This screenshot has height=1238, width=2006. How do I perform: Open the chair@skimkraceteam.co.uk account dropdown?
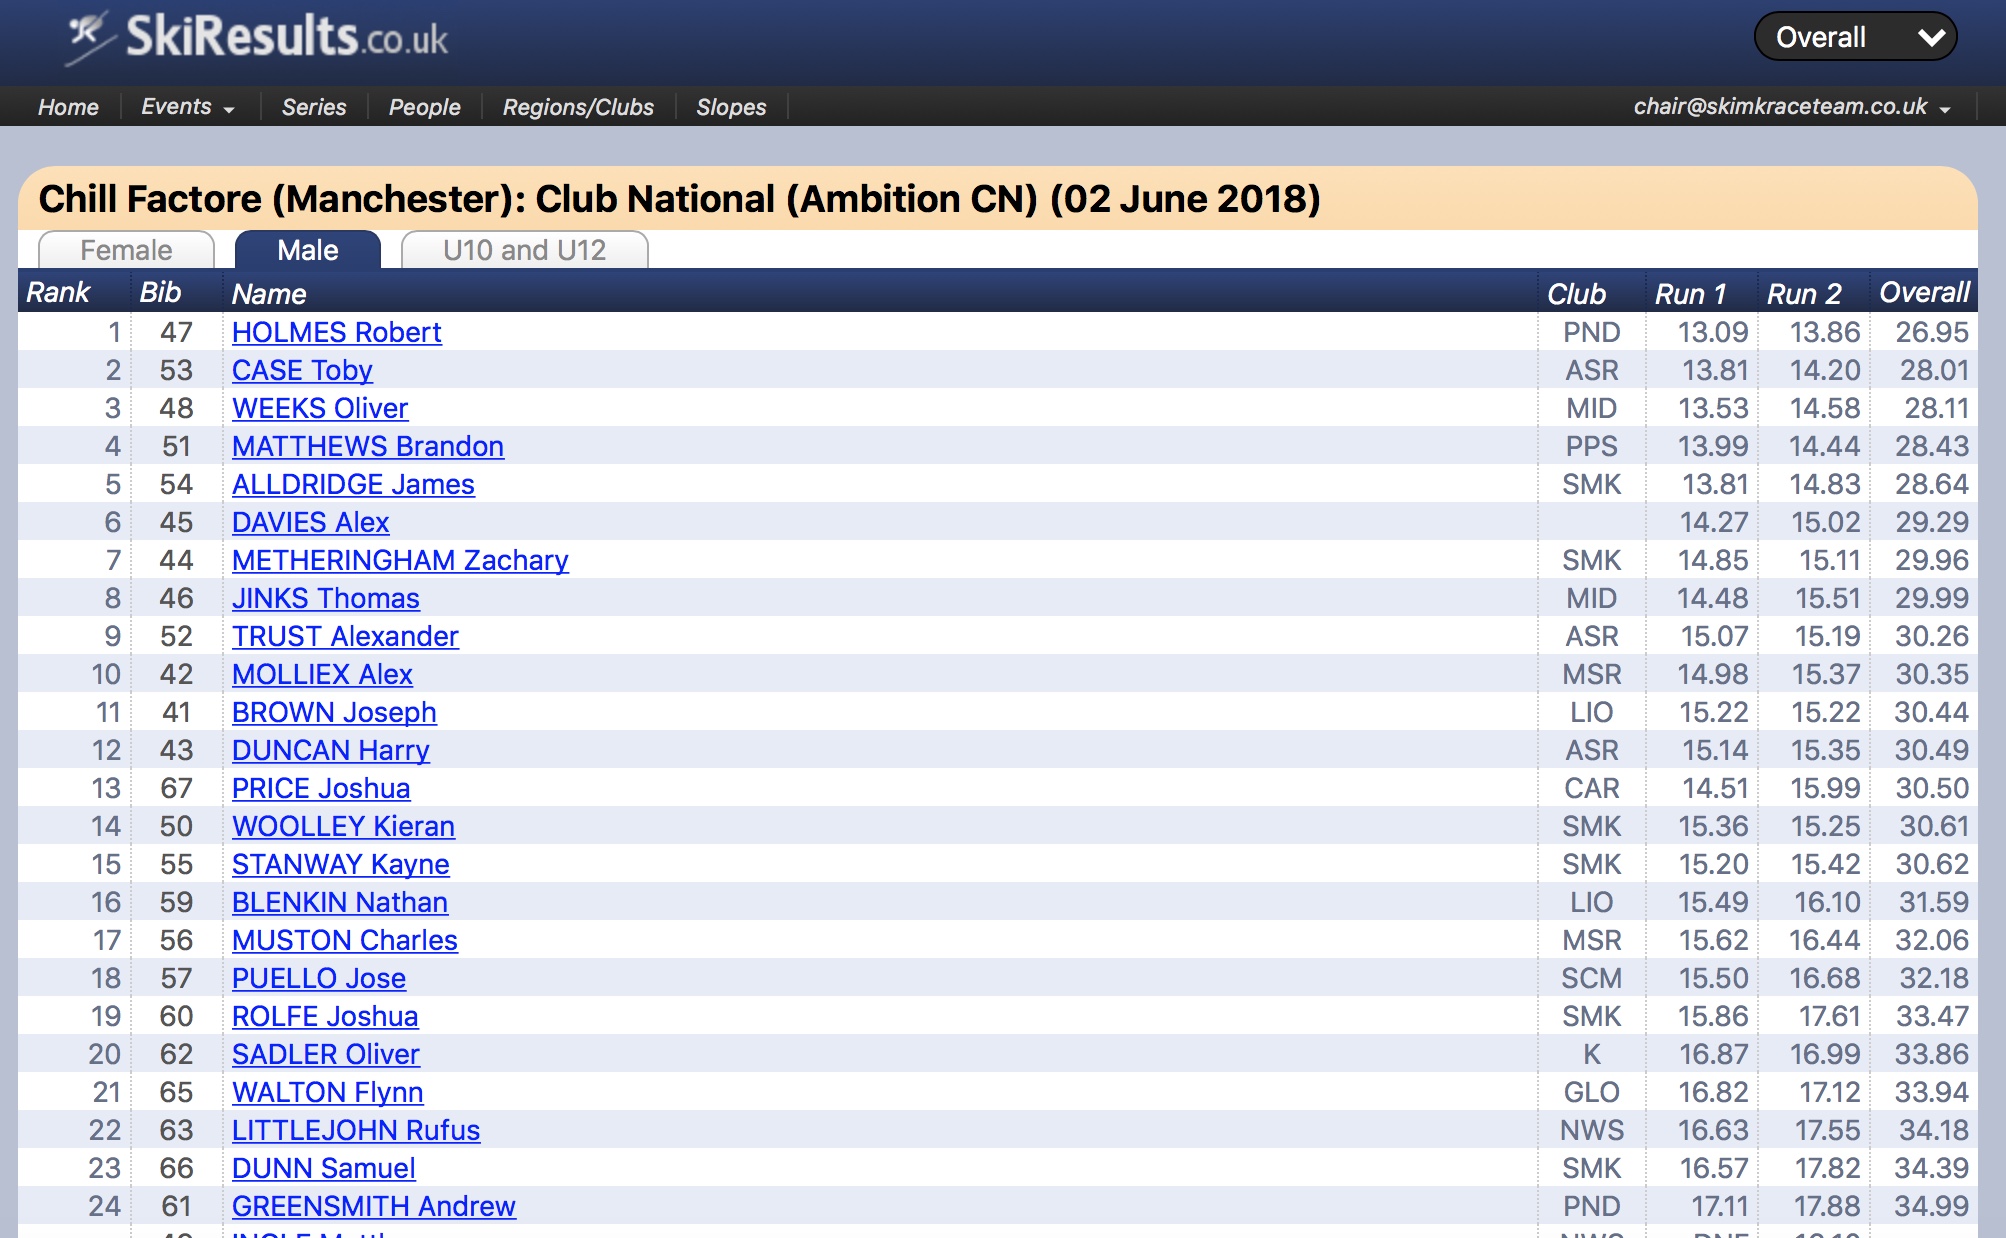(x=1791, y=107)
